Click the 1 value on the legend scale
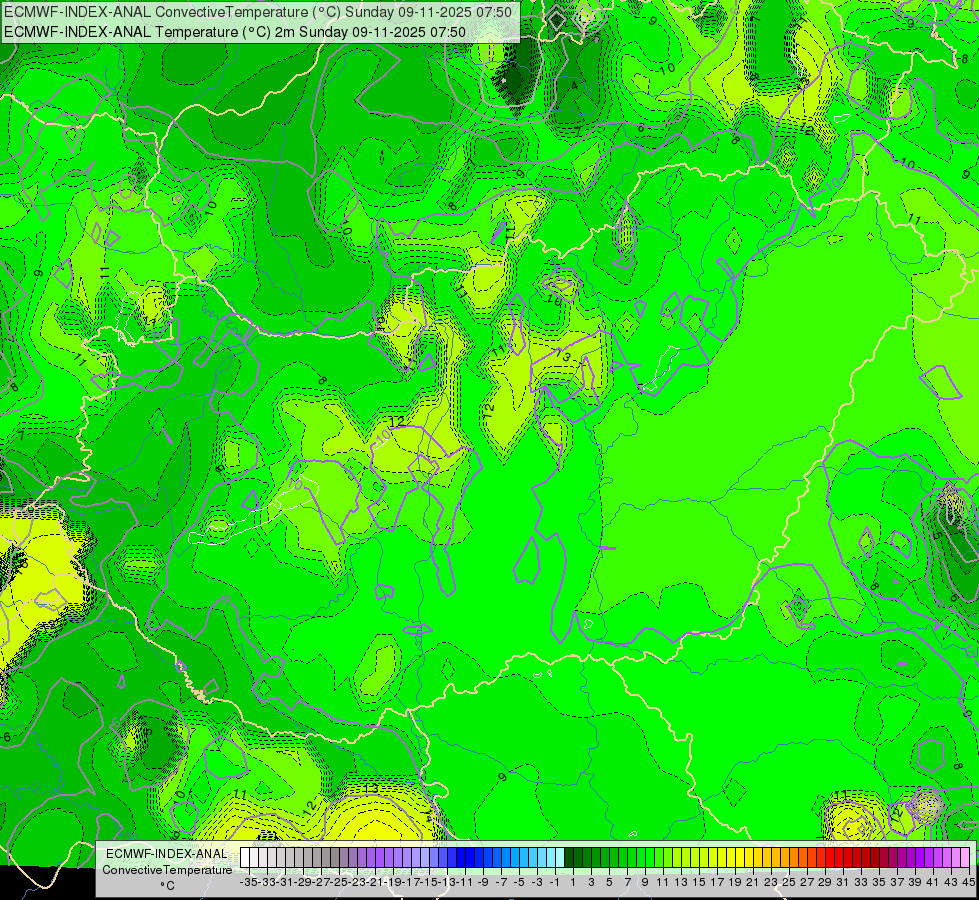This screenshot has width=979, height=900. pos(573,883)
